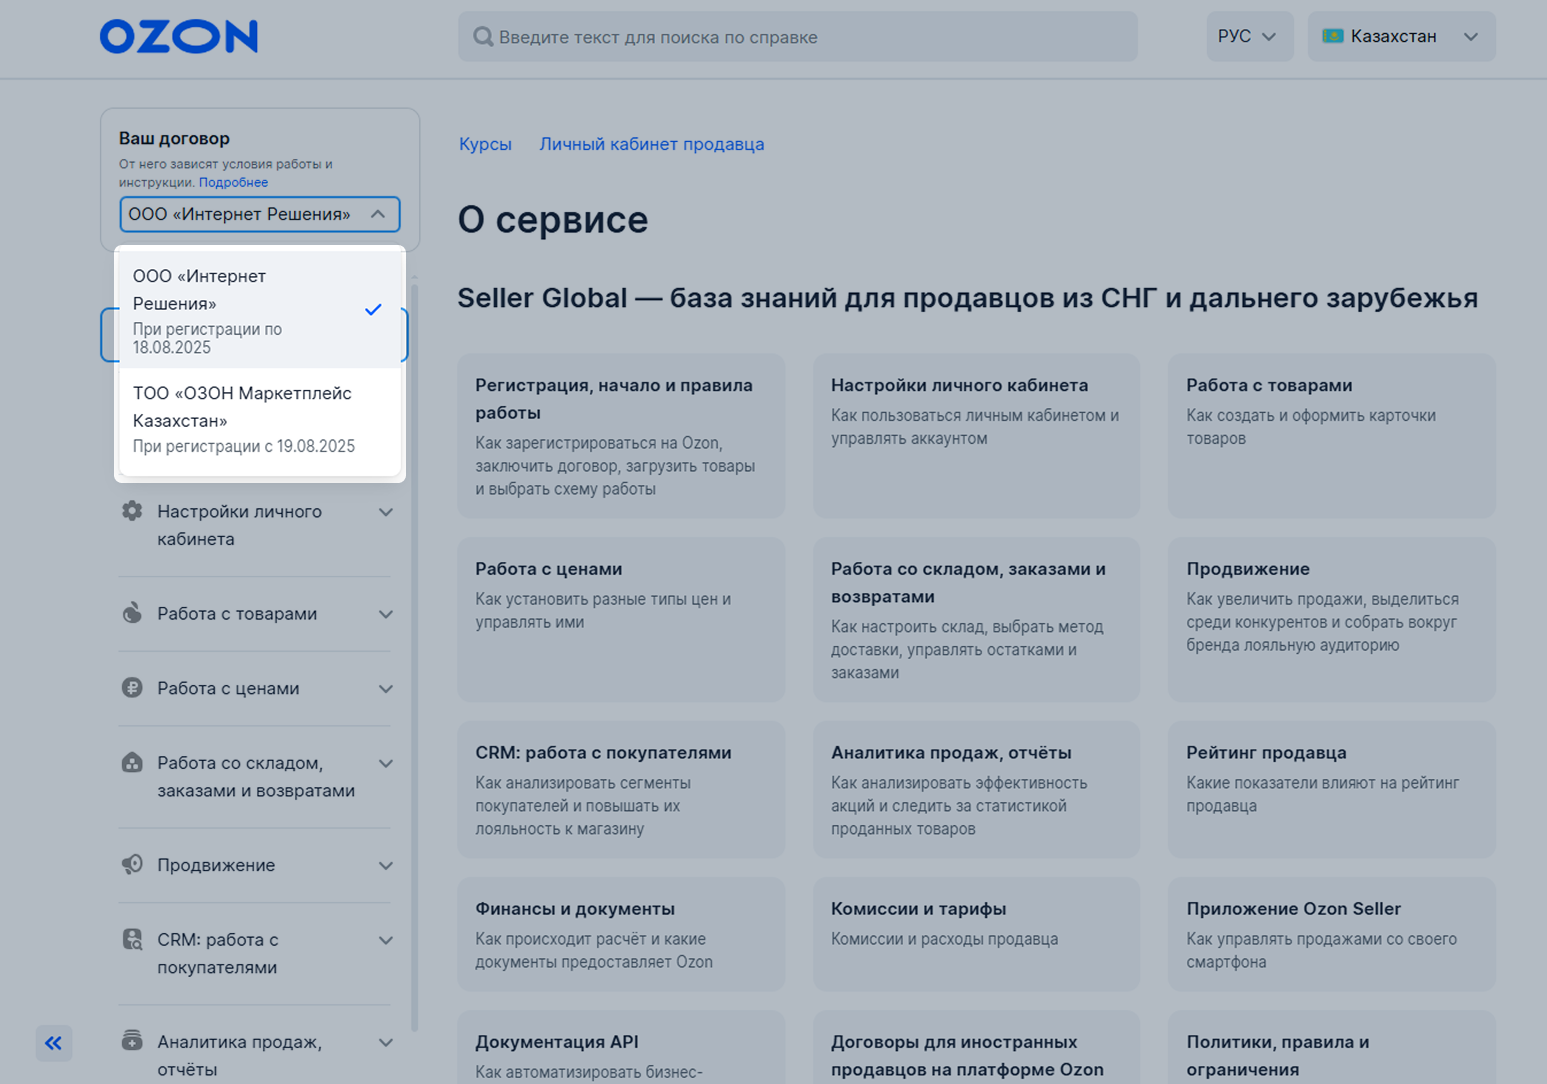Viewport: 1547px width, 1084px height.
Task: Click the ruble icon beside Работа с ценами
Action: [x=132, y=688]
